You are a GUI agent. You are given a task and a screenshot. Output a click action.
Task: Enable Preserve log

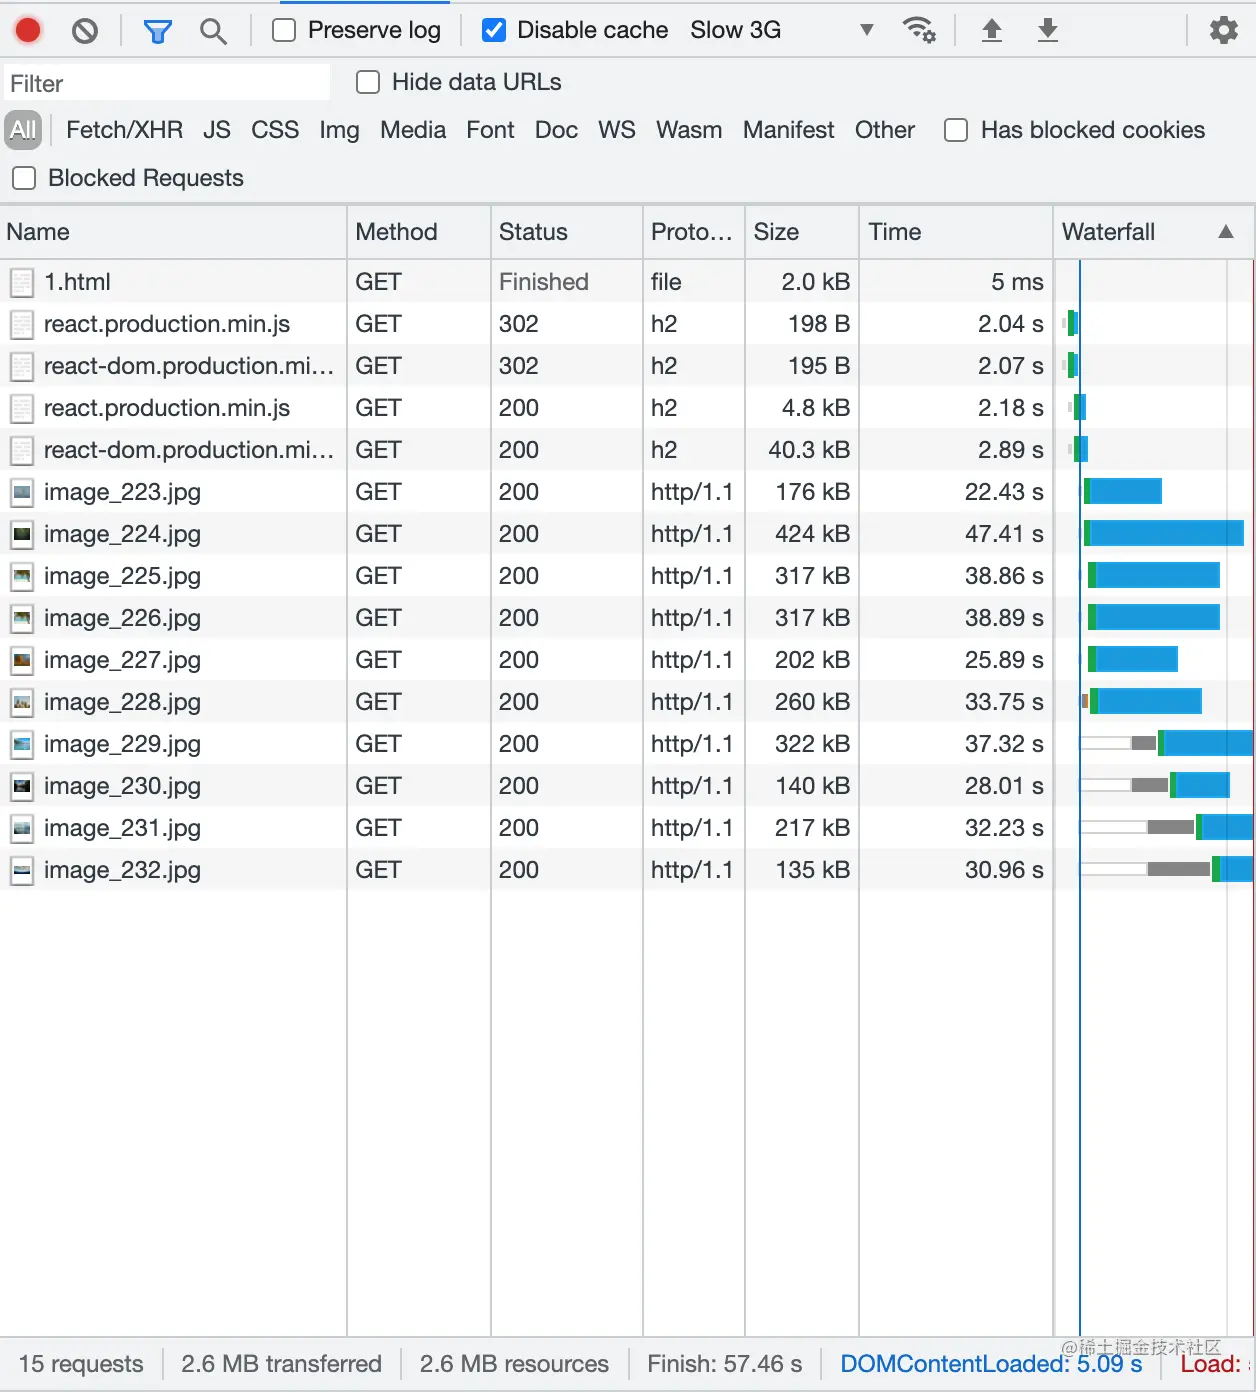point(283,30)
